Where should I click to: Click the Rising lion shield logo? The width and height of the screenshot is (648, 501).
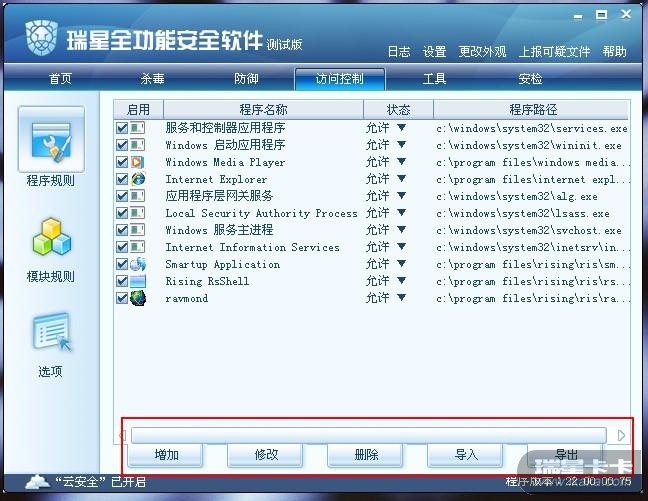(x=41, y=38)
